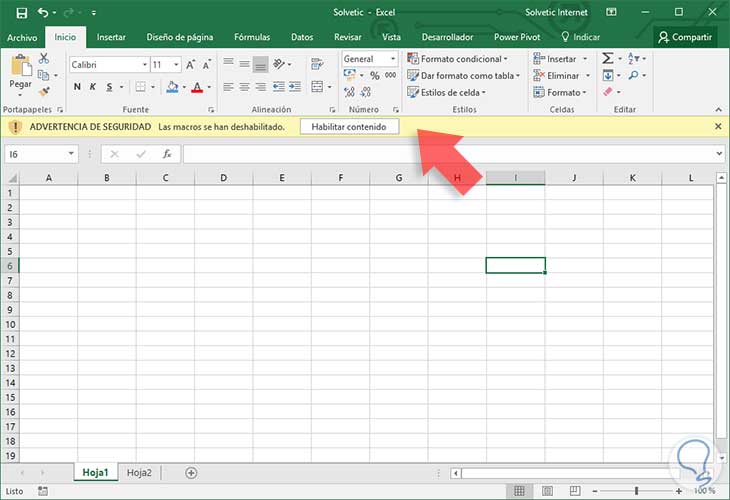Screen dimensions: 730x500
Task: Collapse the ribbon with the up chevron
Action: click(x=718, y=109)
